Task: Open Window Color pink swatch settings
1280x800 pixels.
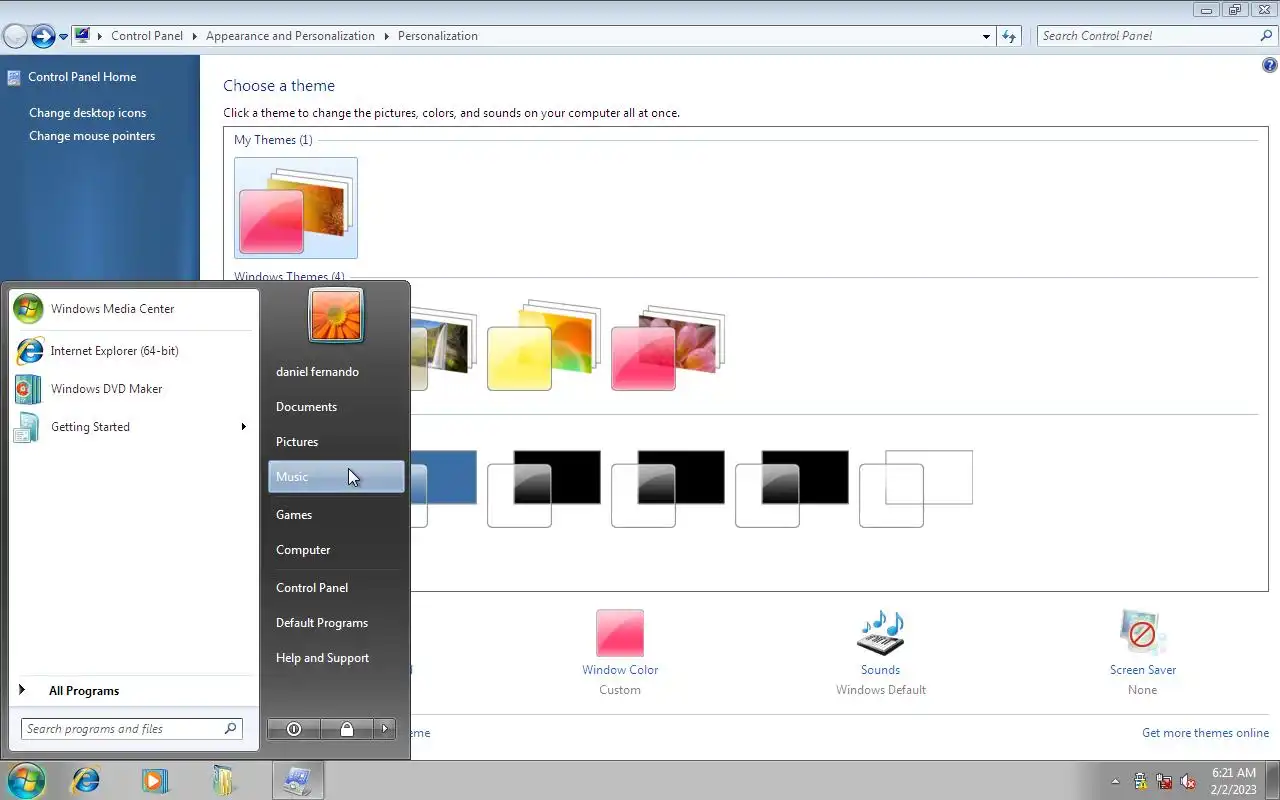Action: (x=620, y=633)
